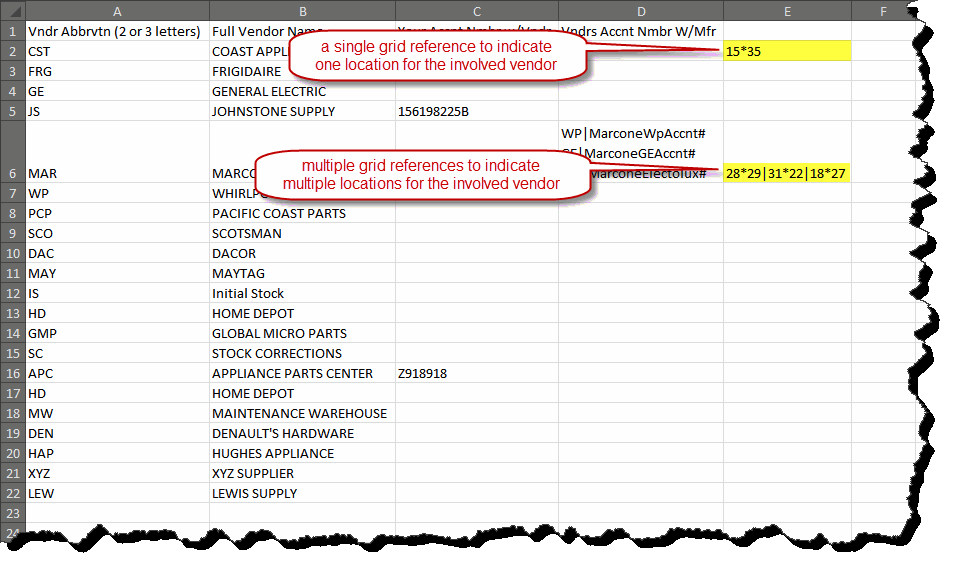Select the Initial Stock cell
The height and width of the screenshot is (568, 953).
coord(303,293)
